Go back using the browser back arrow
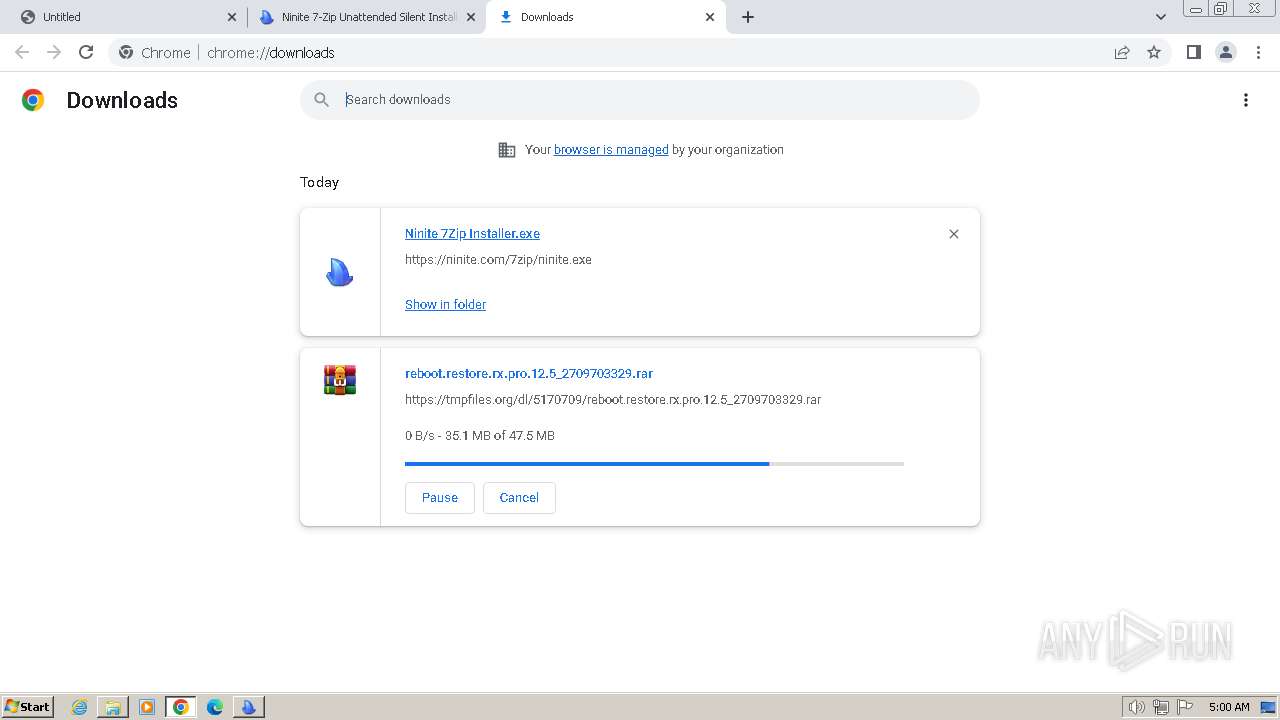Screen dimensions: 1280x720 (x=22, y=52)
